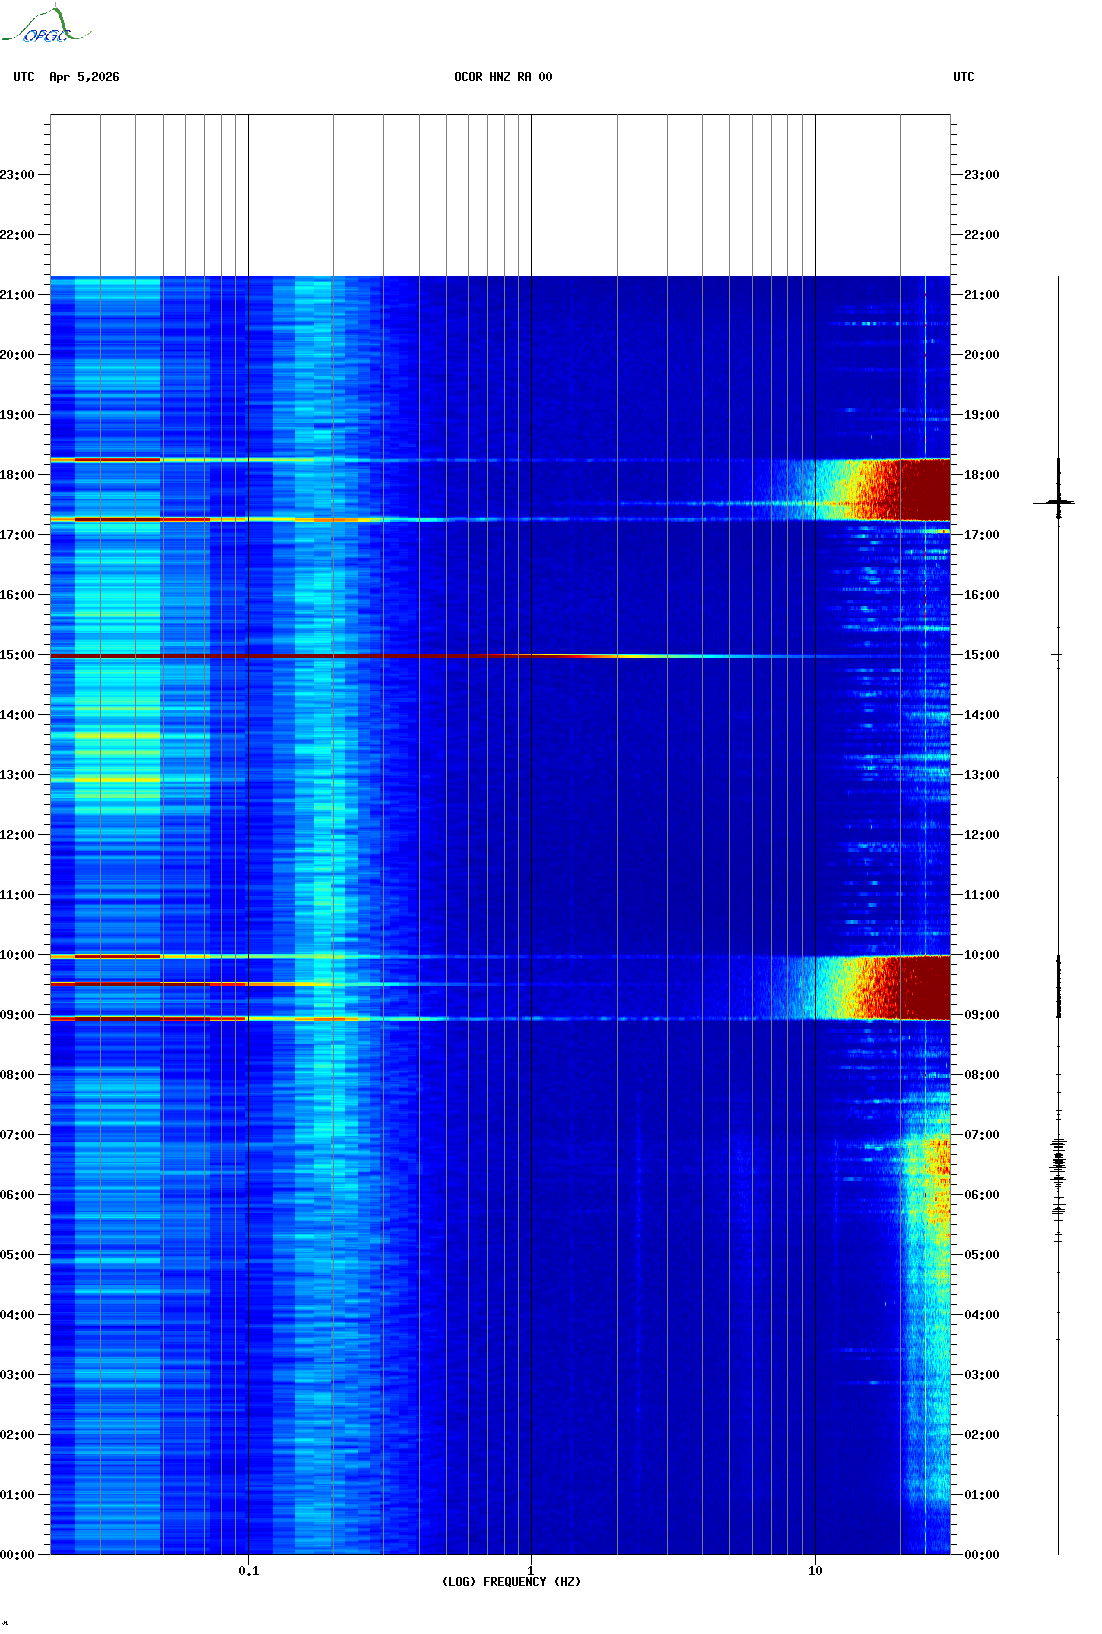The width and height of the screenshot is (1102, 1634).
Task: Click the left-axis '12:00' time label
Action: 17,835
